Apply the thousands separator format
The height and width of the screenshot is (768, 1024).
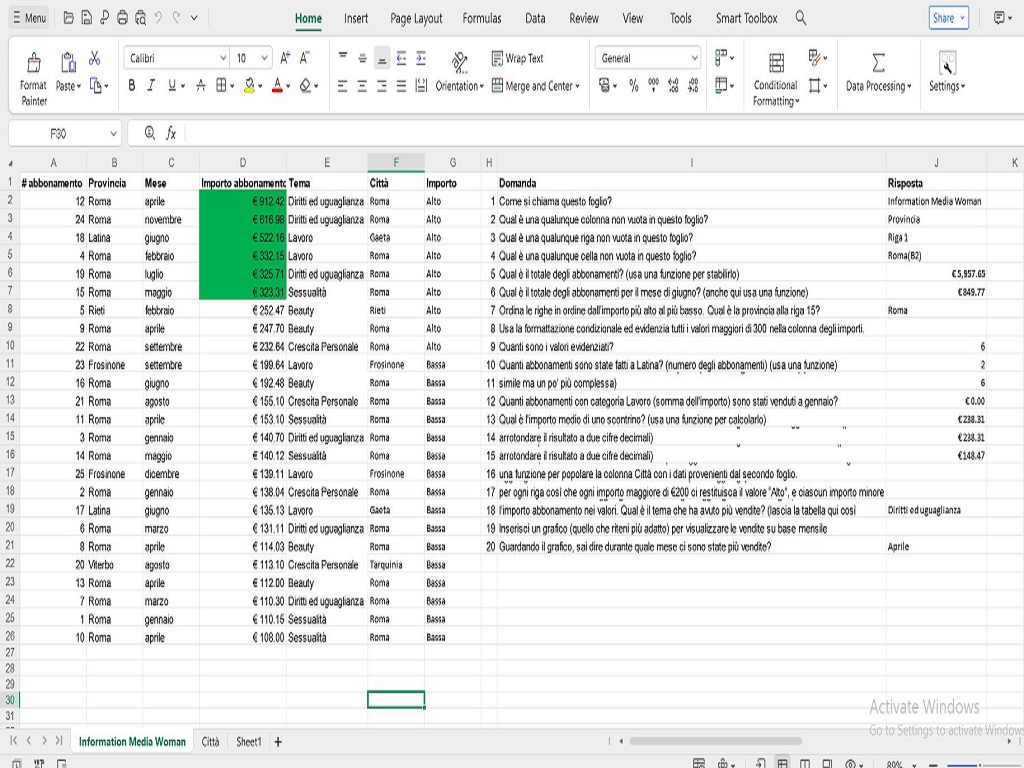click(653, 86)
